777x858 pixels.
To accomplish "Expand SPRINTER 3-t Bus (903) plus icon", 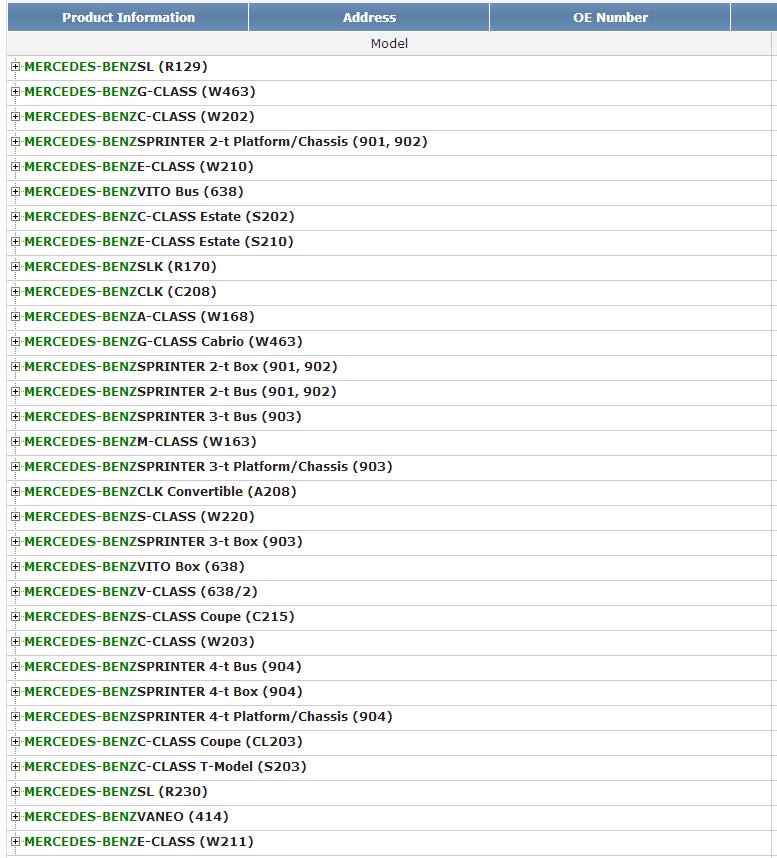I will coord(15,416).
